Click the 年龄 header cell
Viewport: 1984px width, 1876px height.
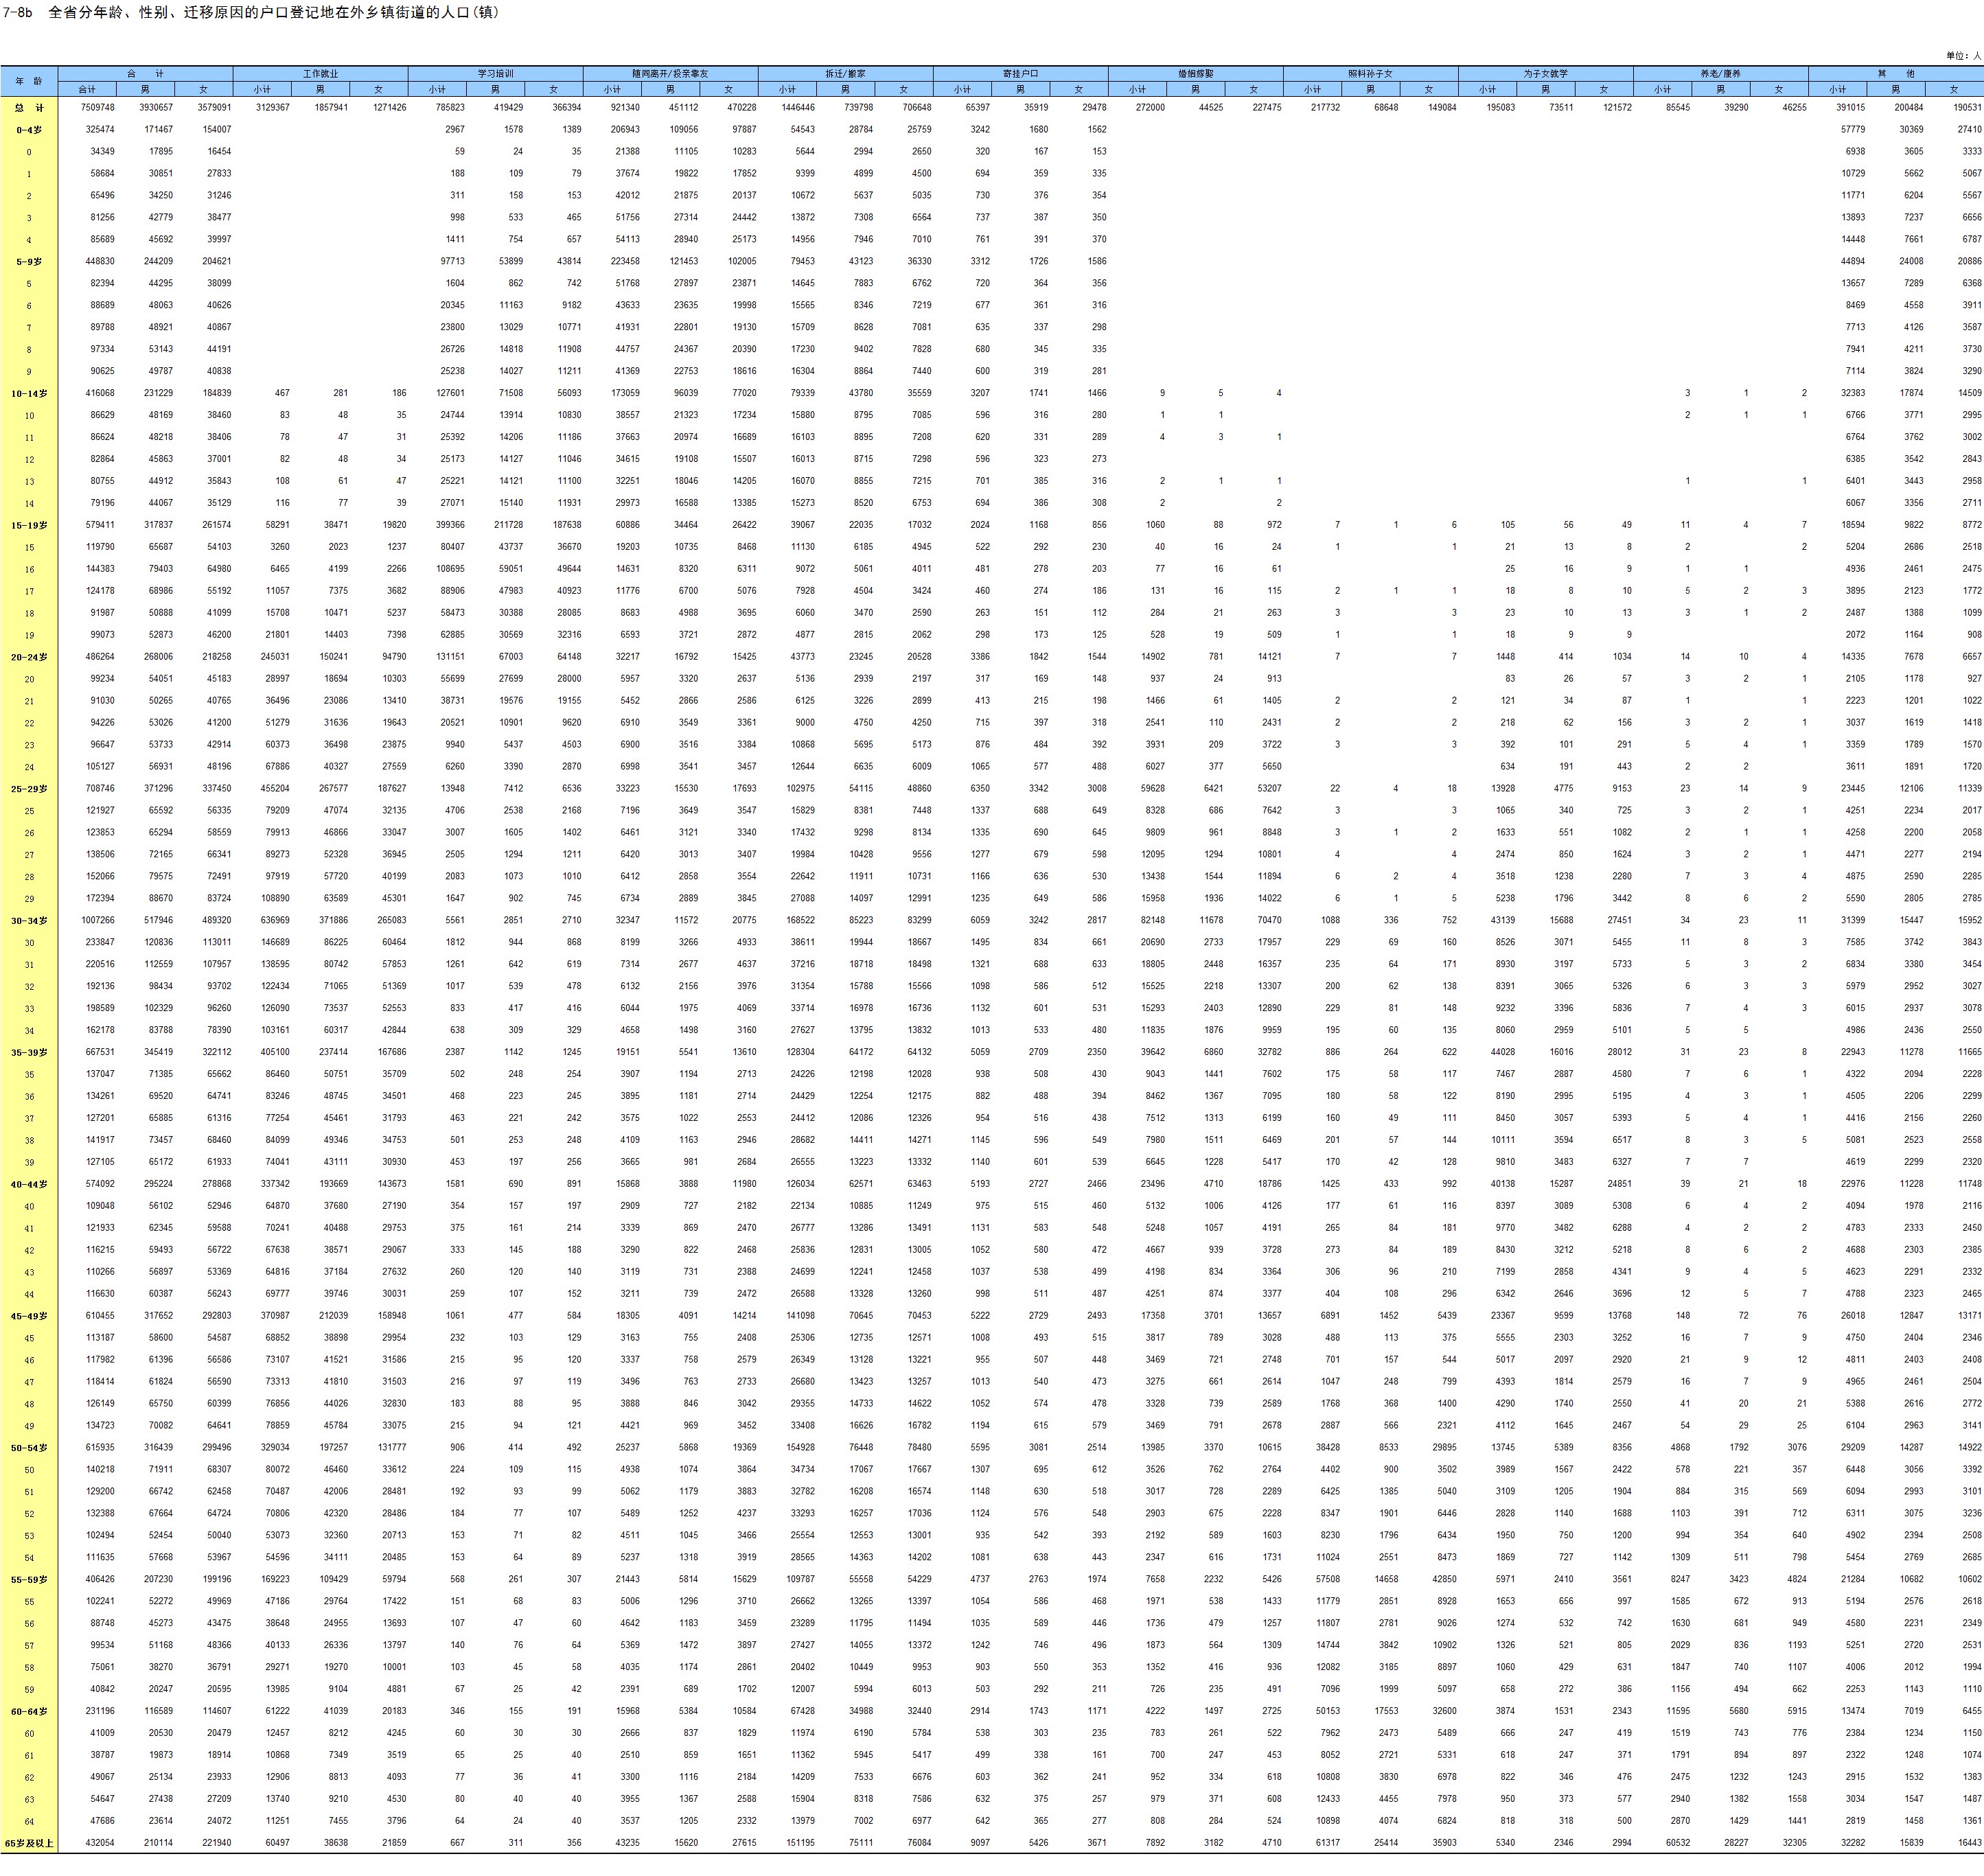29,81
